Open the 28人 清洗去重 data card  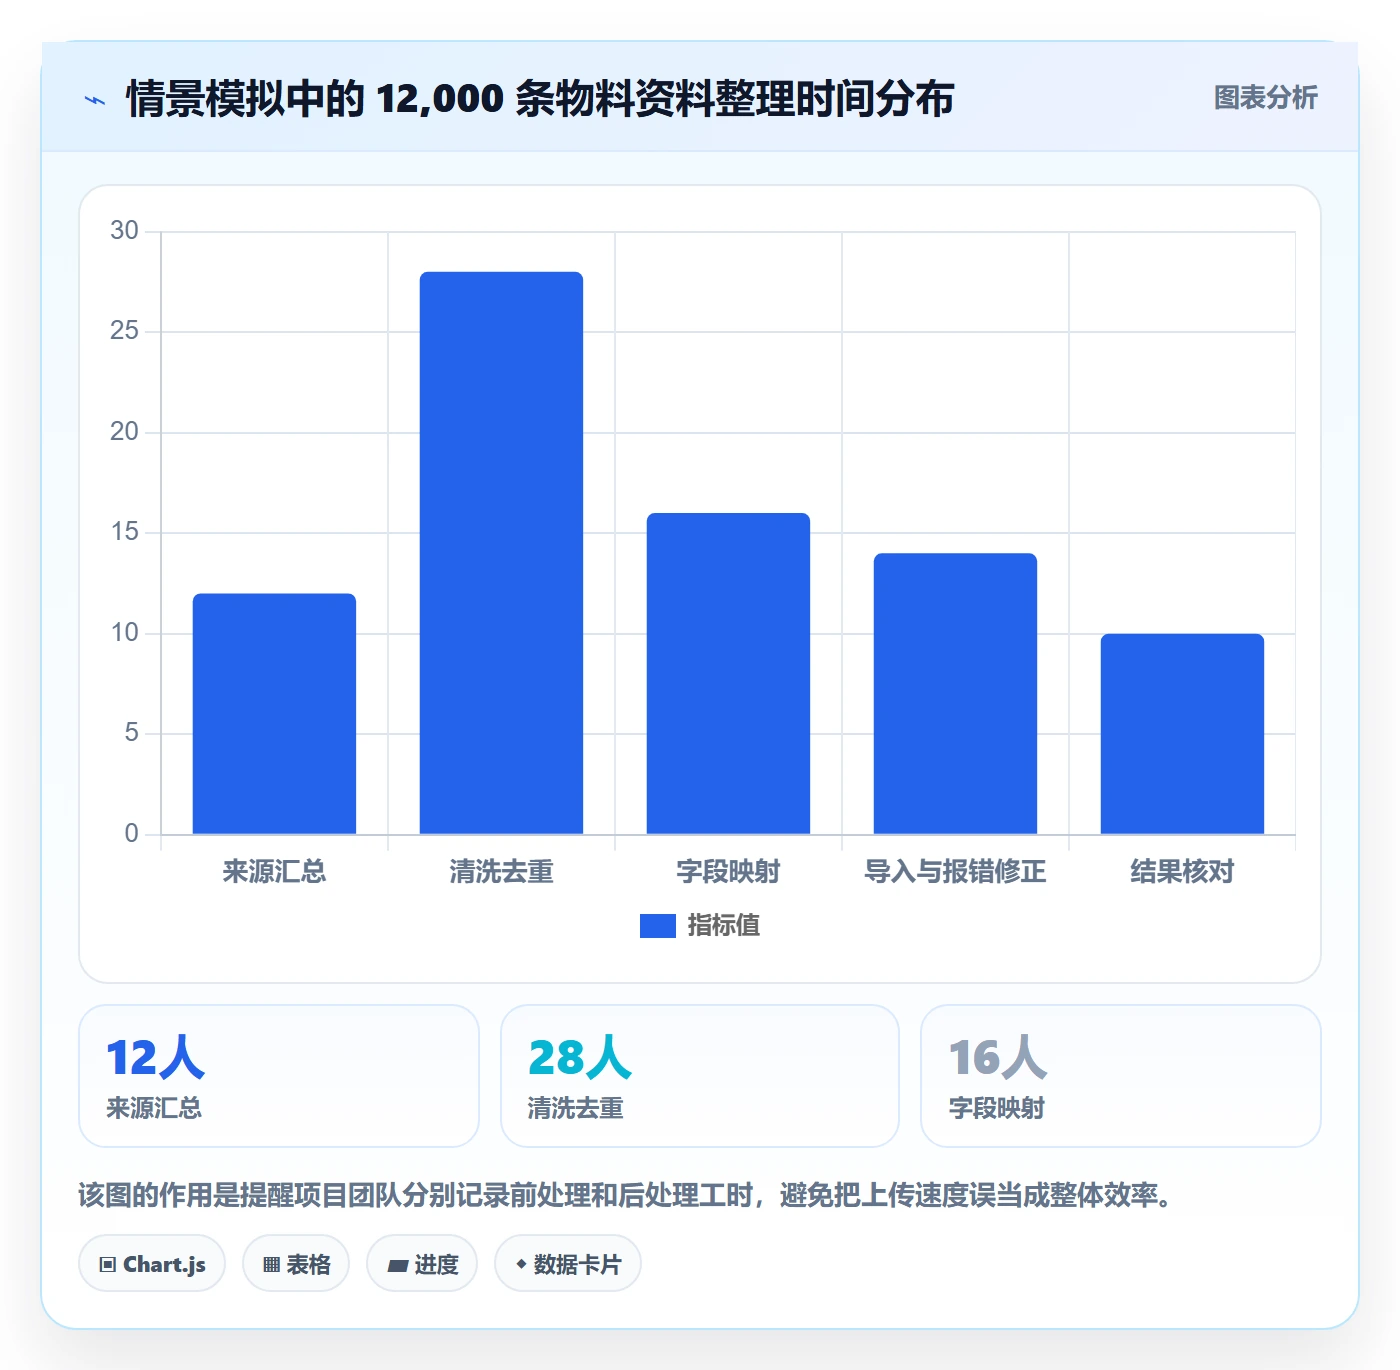pyautogui.click(x=700, y=1076)
